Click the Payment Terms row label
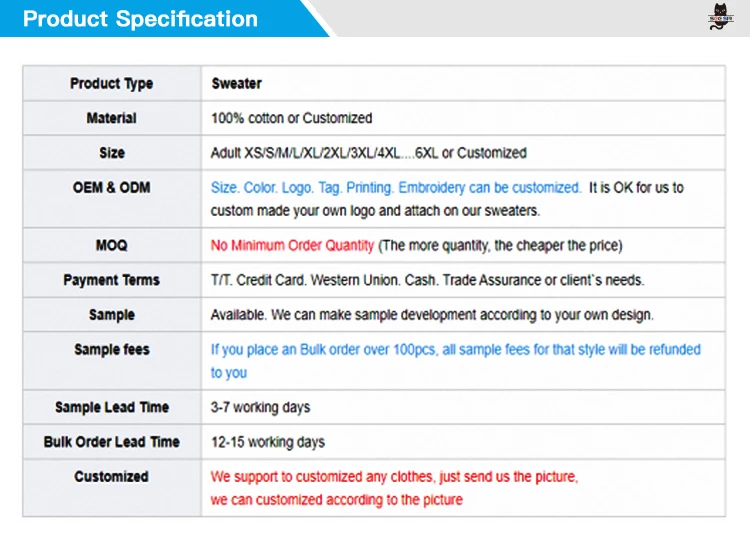750x541 pixels. click(x=111, y=280)
